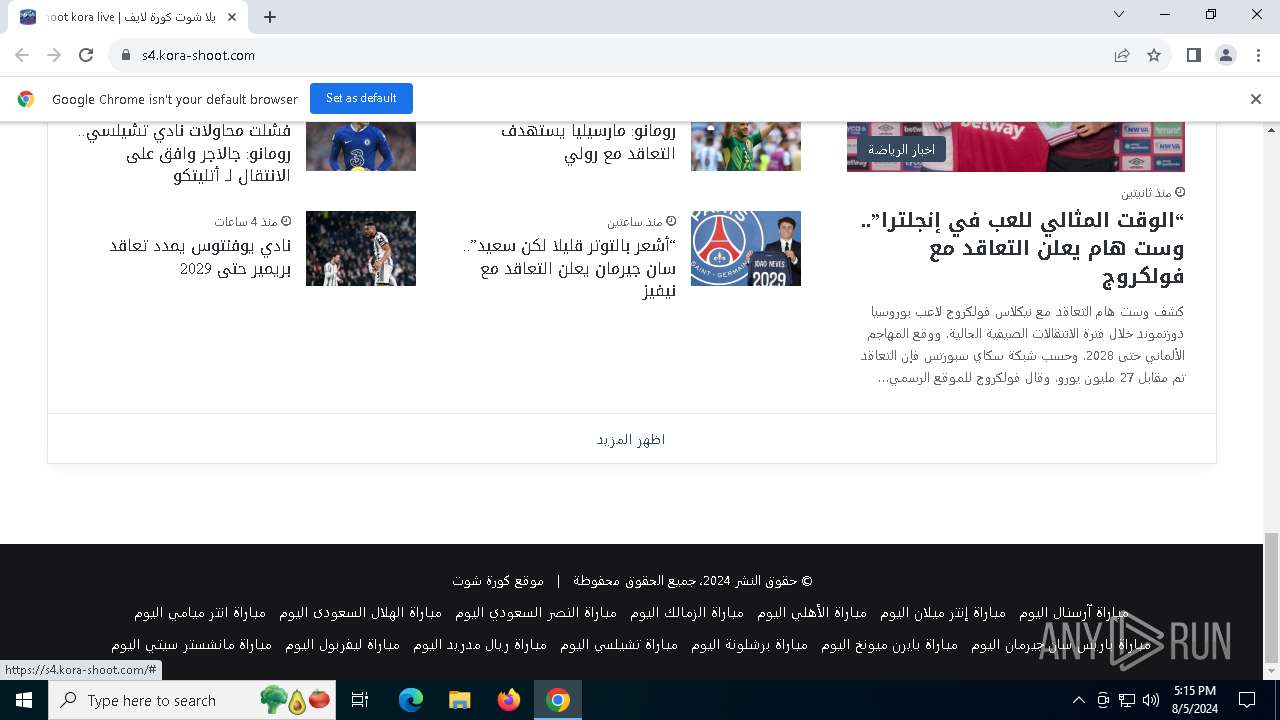Open مباراة ليفربول اليوم footer link
Screen dimensions: 1280x720
342,645
